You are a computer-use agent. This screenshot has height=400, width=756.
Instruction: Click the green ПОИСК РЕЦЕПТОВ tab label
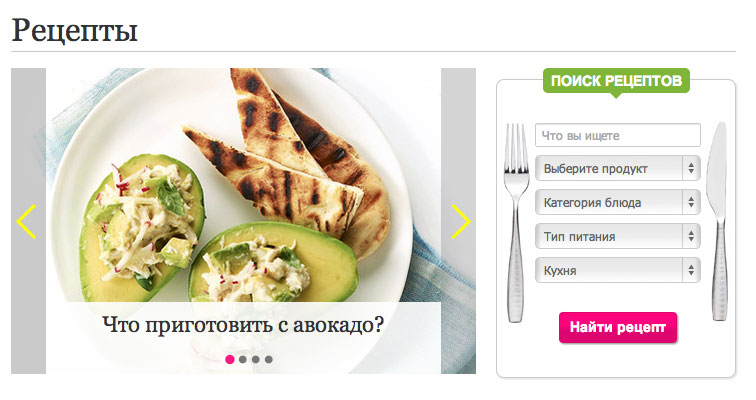(616, 80)
